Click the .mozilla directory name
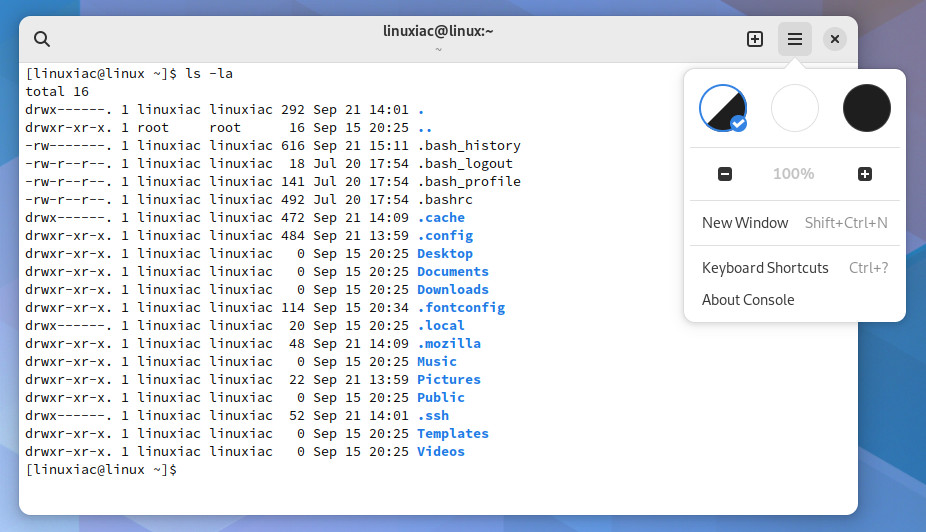Viewport: 926px width, 532px height. pos(449,344)
